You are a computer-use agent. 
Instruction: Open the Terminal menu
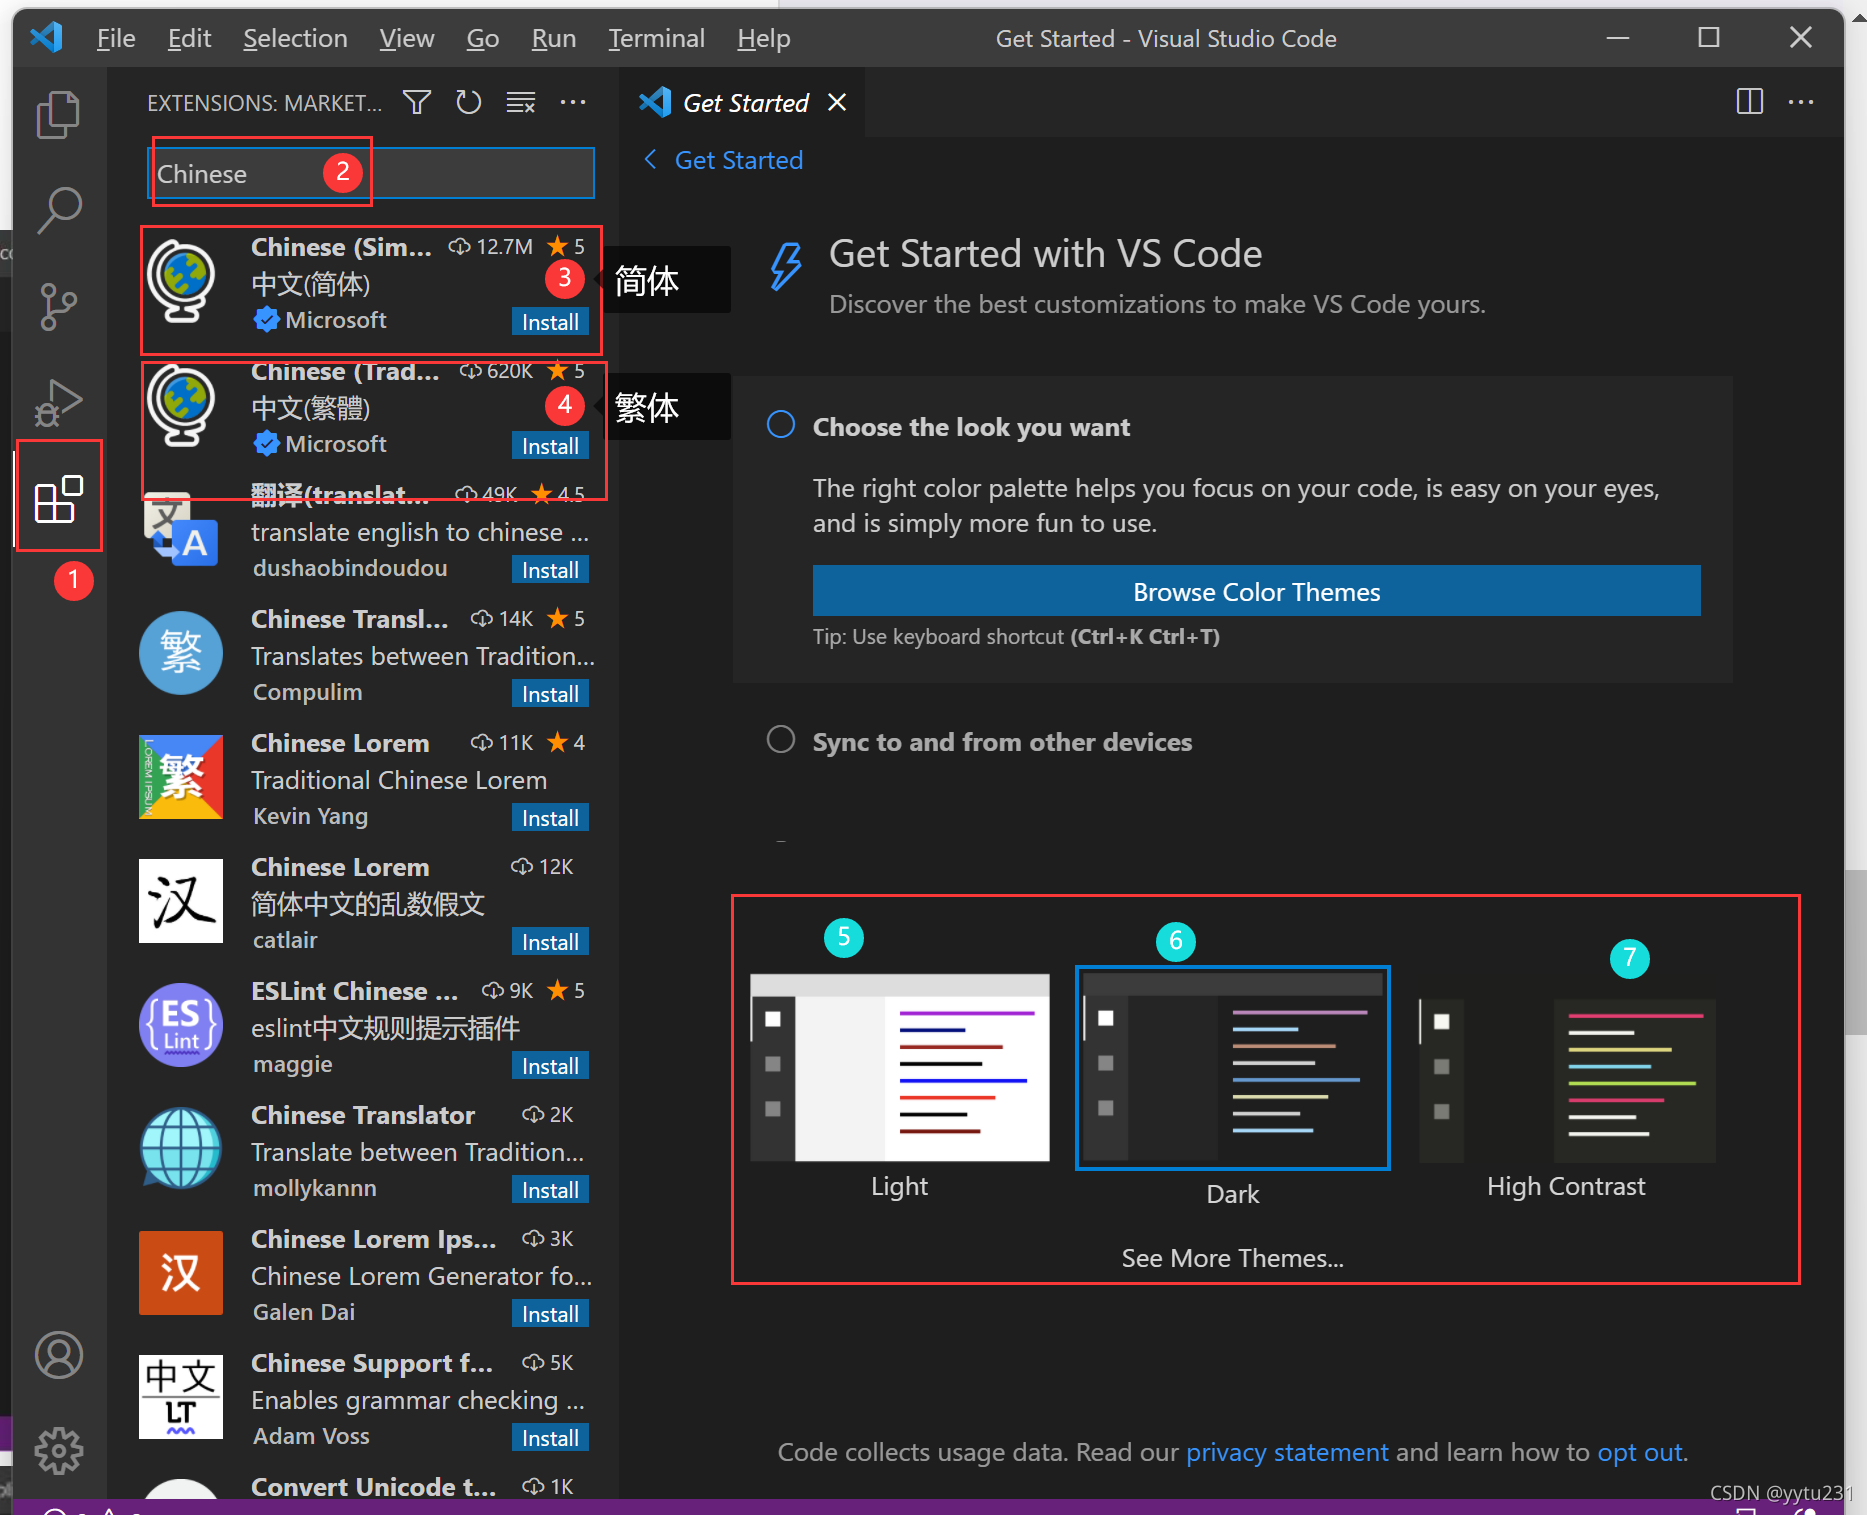(x=656, y=38)
